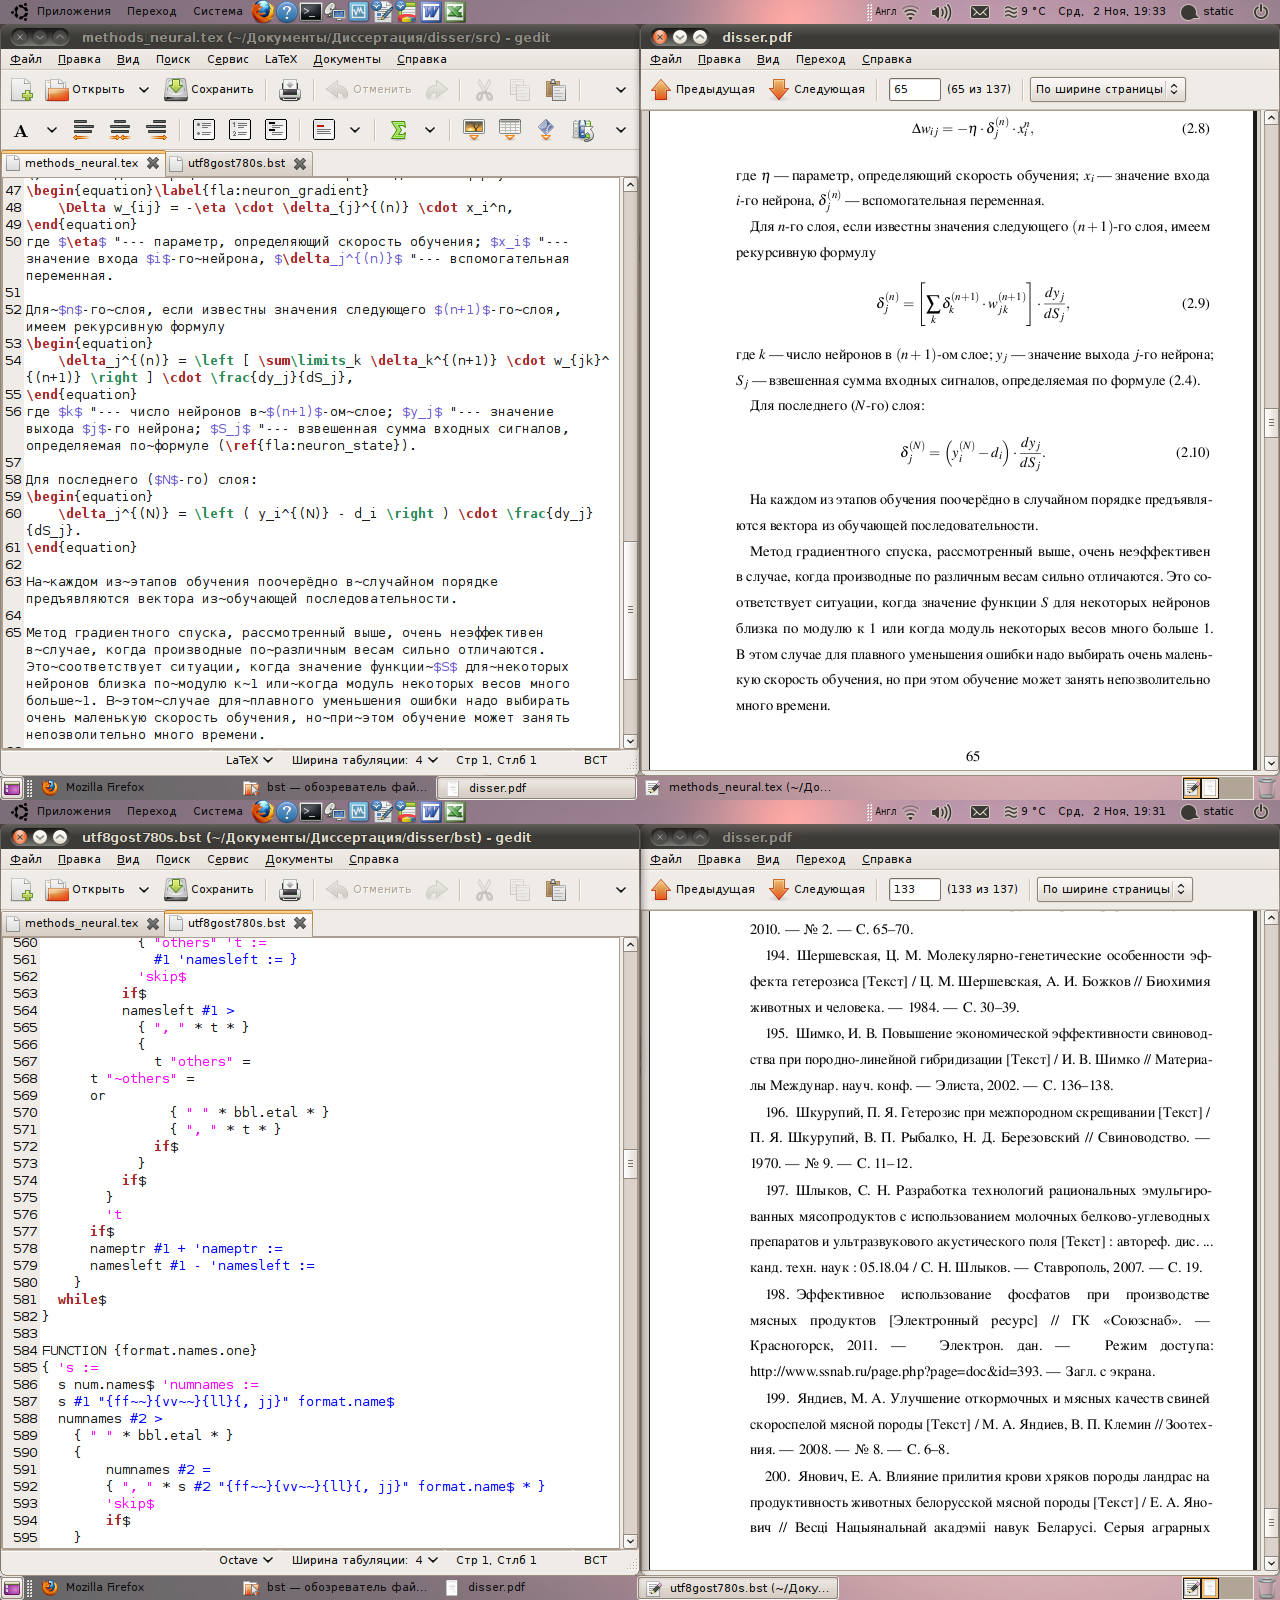This screenshot has height=1600, width=1280.
Task: Insert LaTeX math with the green sigma icon
Action: click(x=398, y=130)
